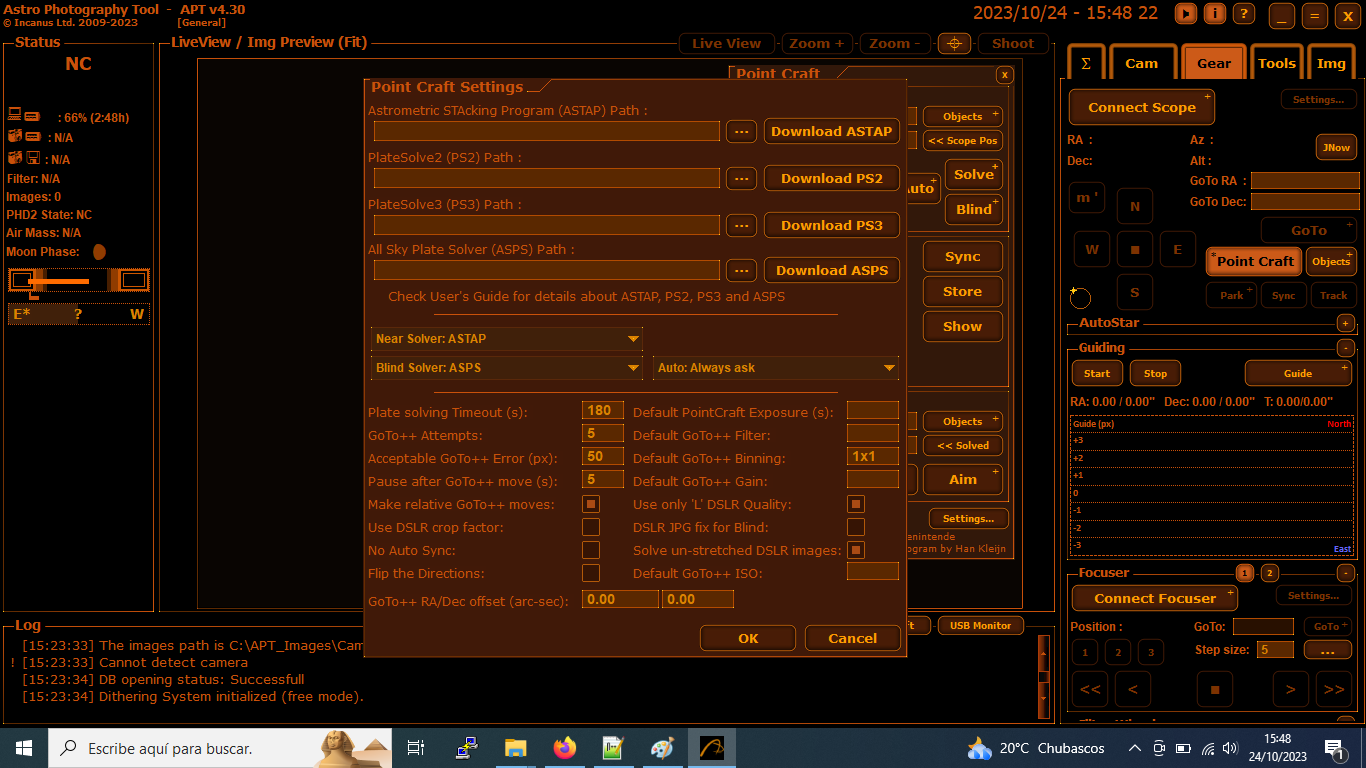Click the m' rate button

[x=1087, y=197]
